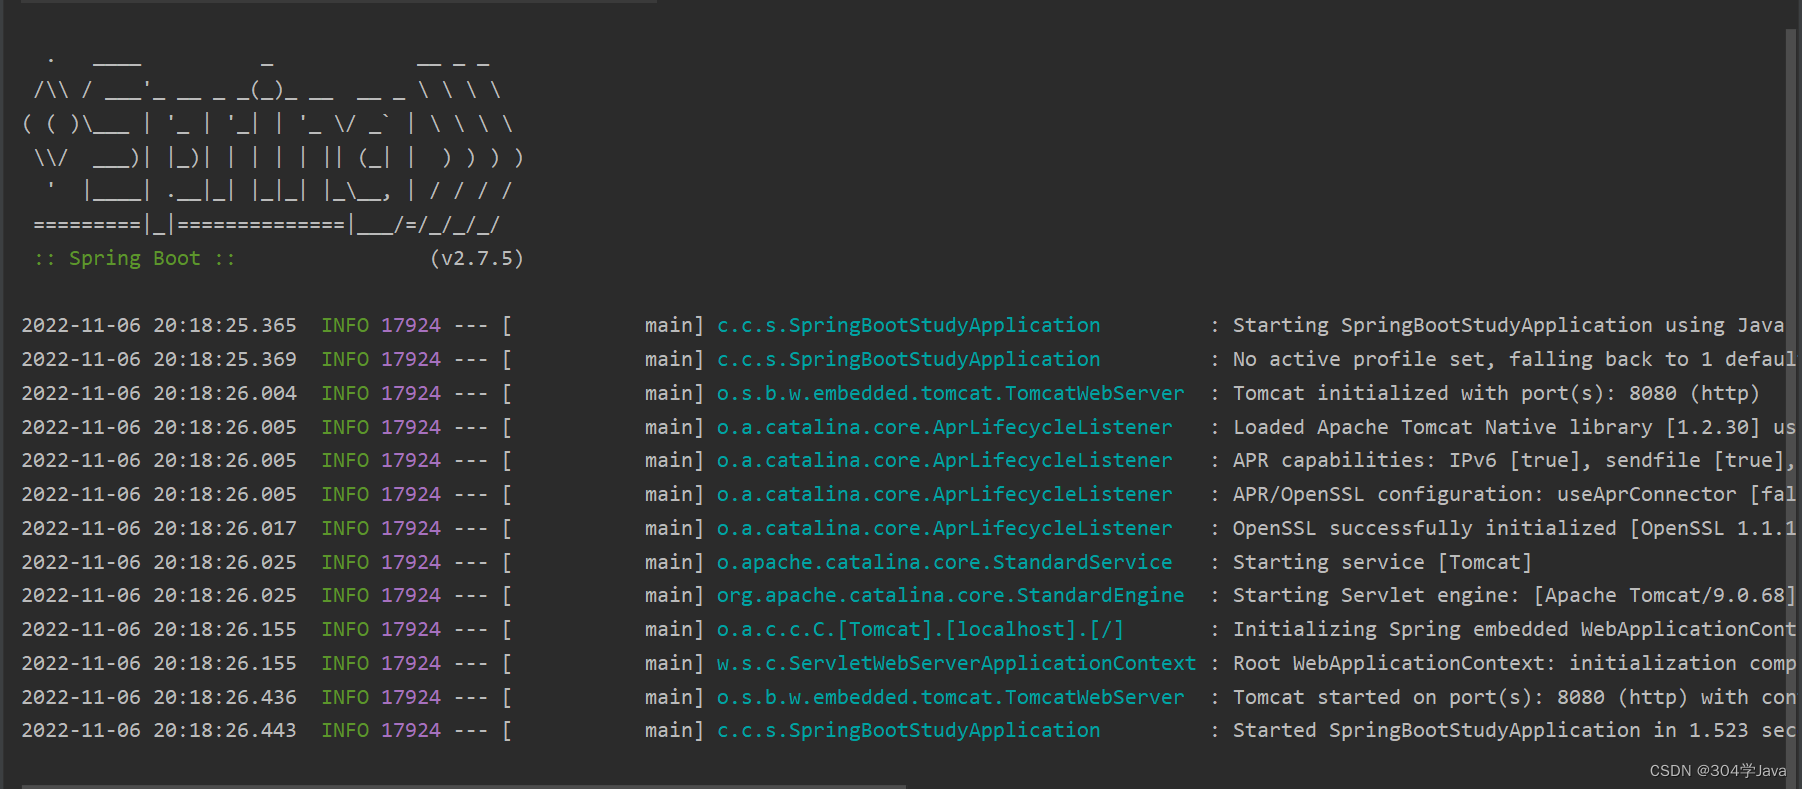Click message 'Initializing Spring embedded WebApplicationCont'
Screen dimensions: 1802x789
pos(1514,629)
